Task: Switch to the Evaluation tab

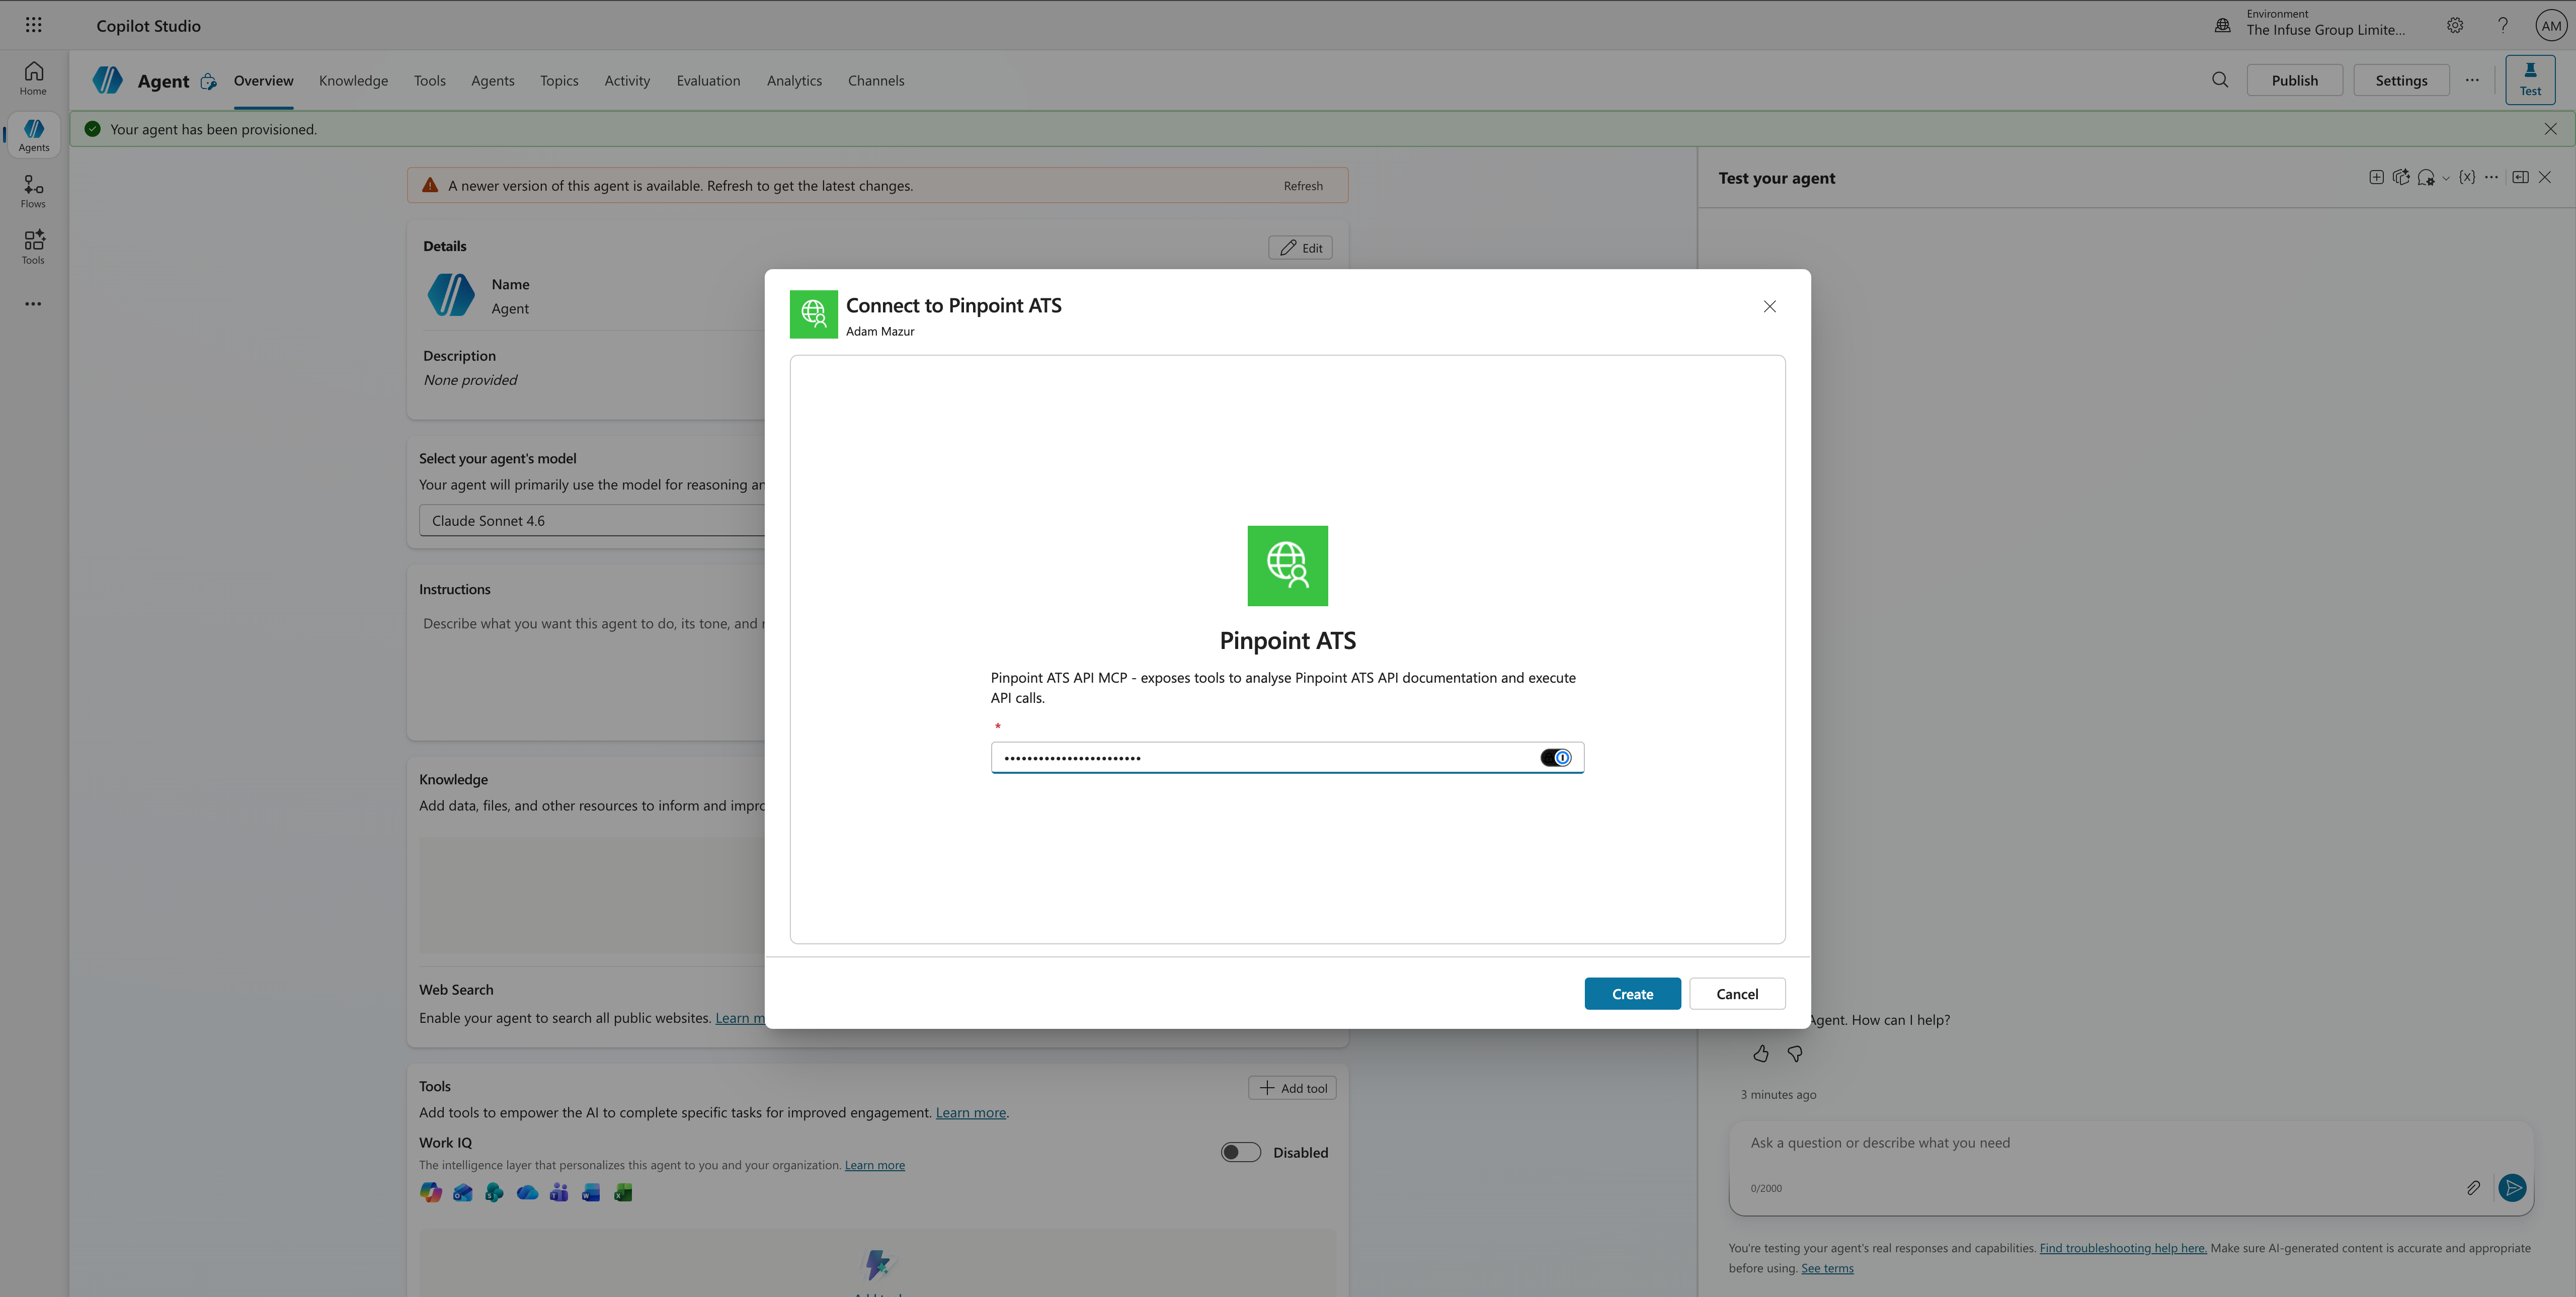Action: pyautogui.click(x=708, y=80)
